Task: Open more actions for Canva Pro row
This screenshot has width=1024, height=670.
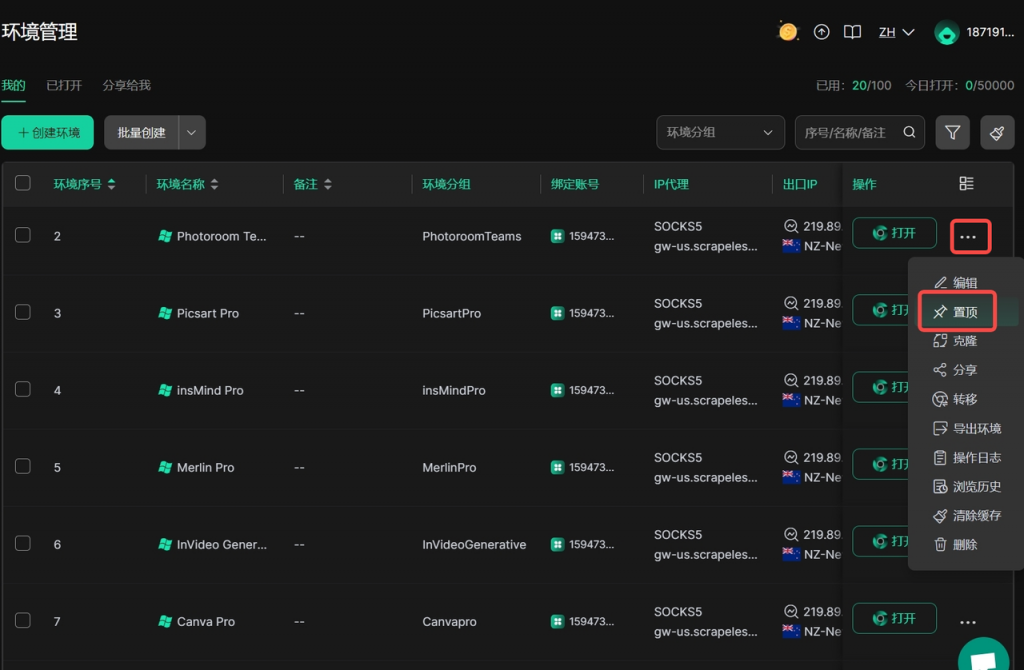Action: tap(968, 622)
